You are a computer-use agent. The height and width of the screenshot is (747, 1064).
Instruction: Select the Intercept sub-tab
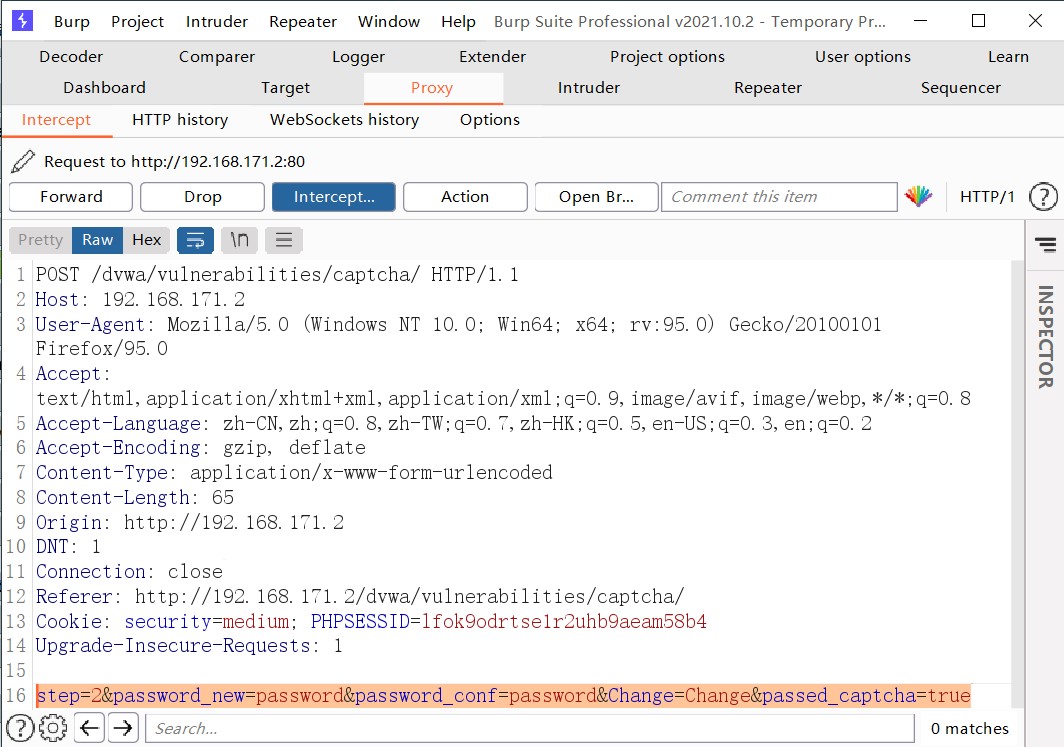pos(56,119)
